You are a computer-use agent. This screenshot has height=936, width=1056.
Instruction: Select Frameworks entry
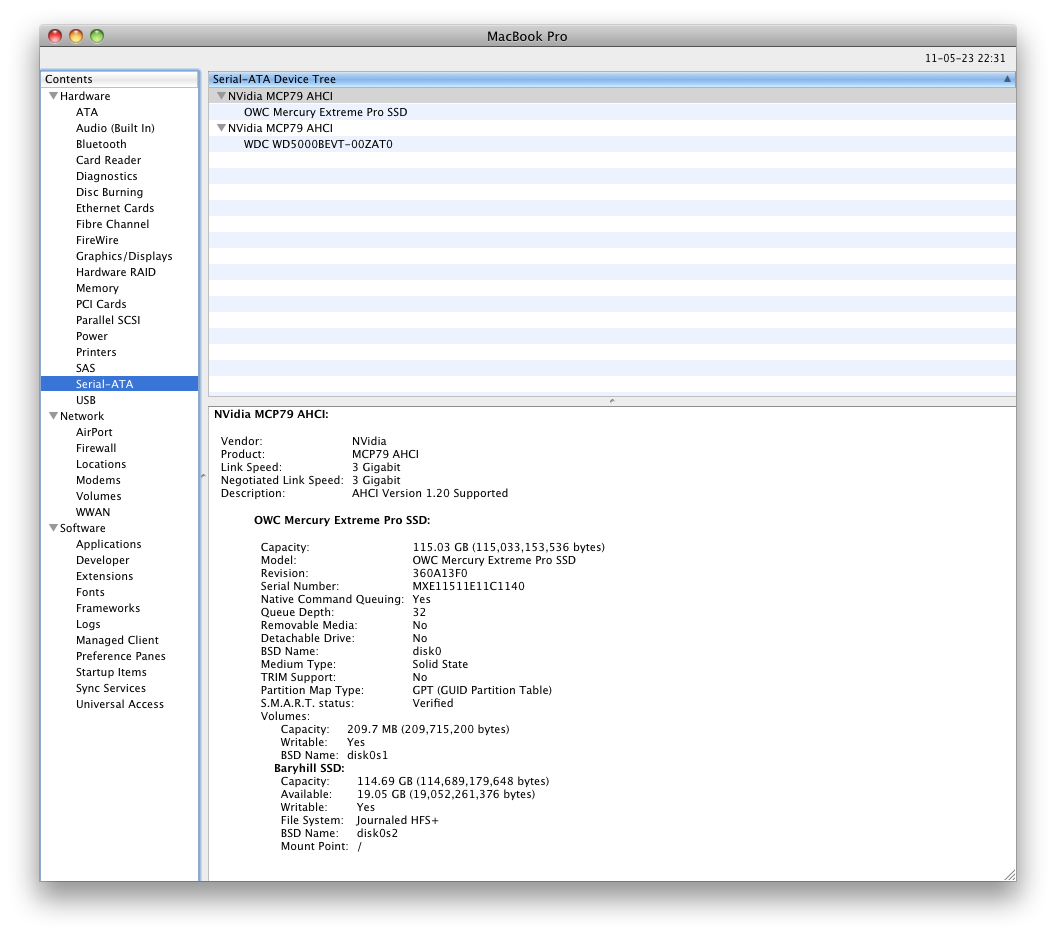108,608
